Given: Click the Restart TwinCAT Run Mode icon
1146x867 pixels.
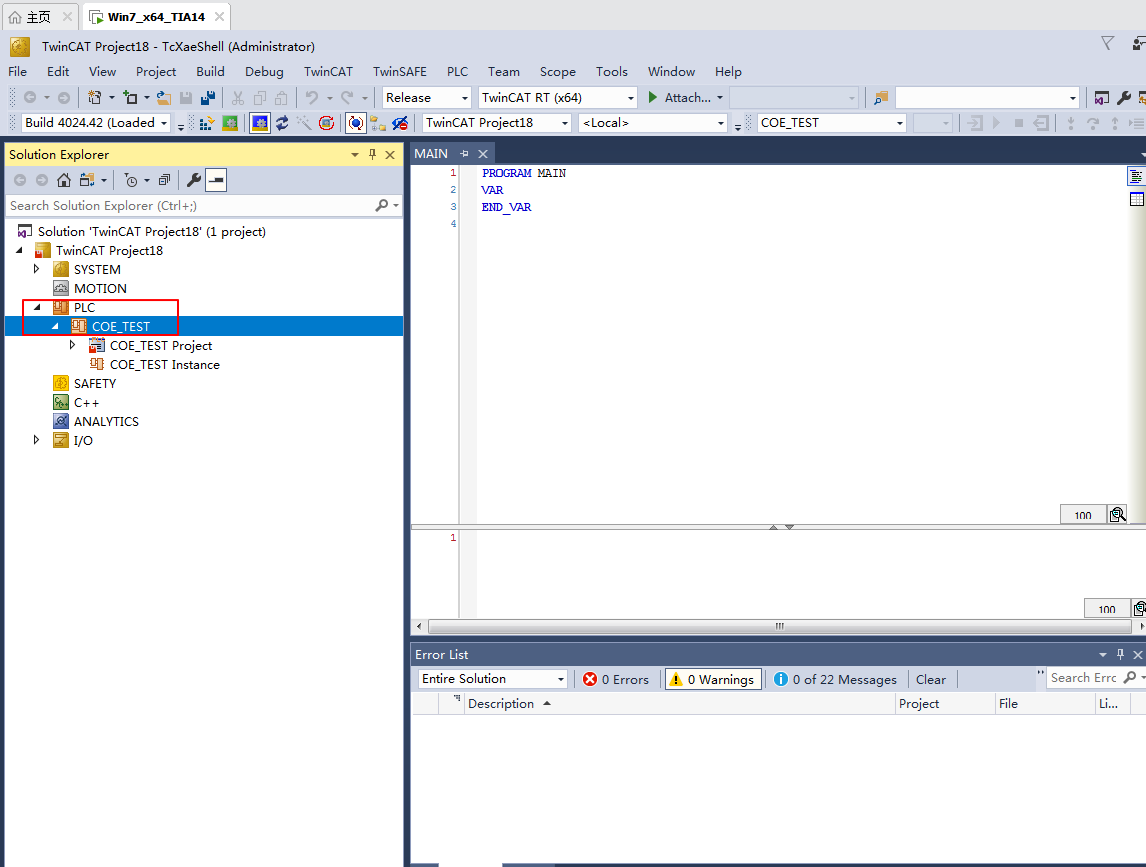Looking at the screenshot, I should (230, 123).
